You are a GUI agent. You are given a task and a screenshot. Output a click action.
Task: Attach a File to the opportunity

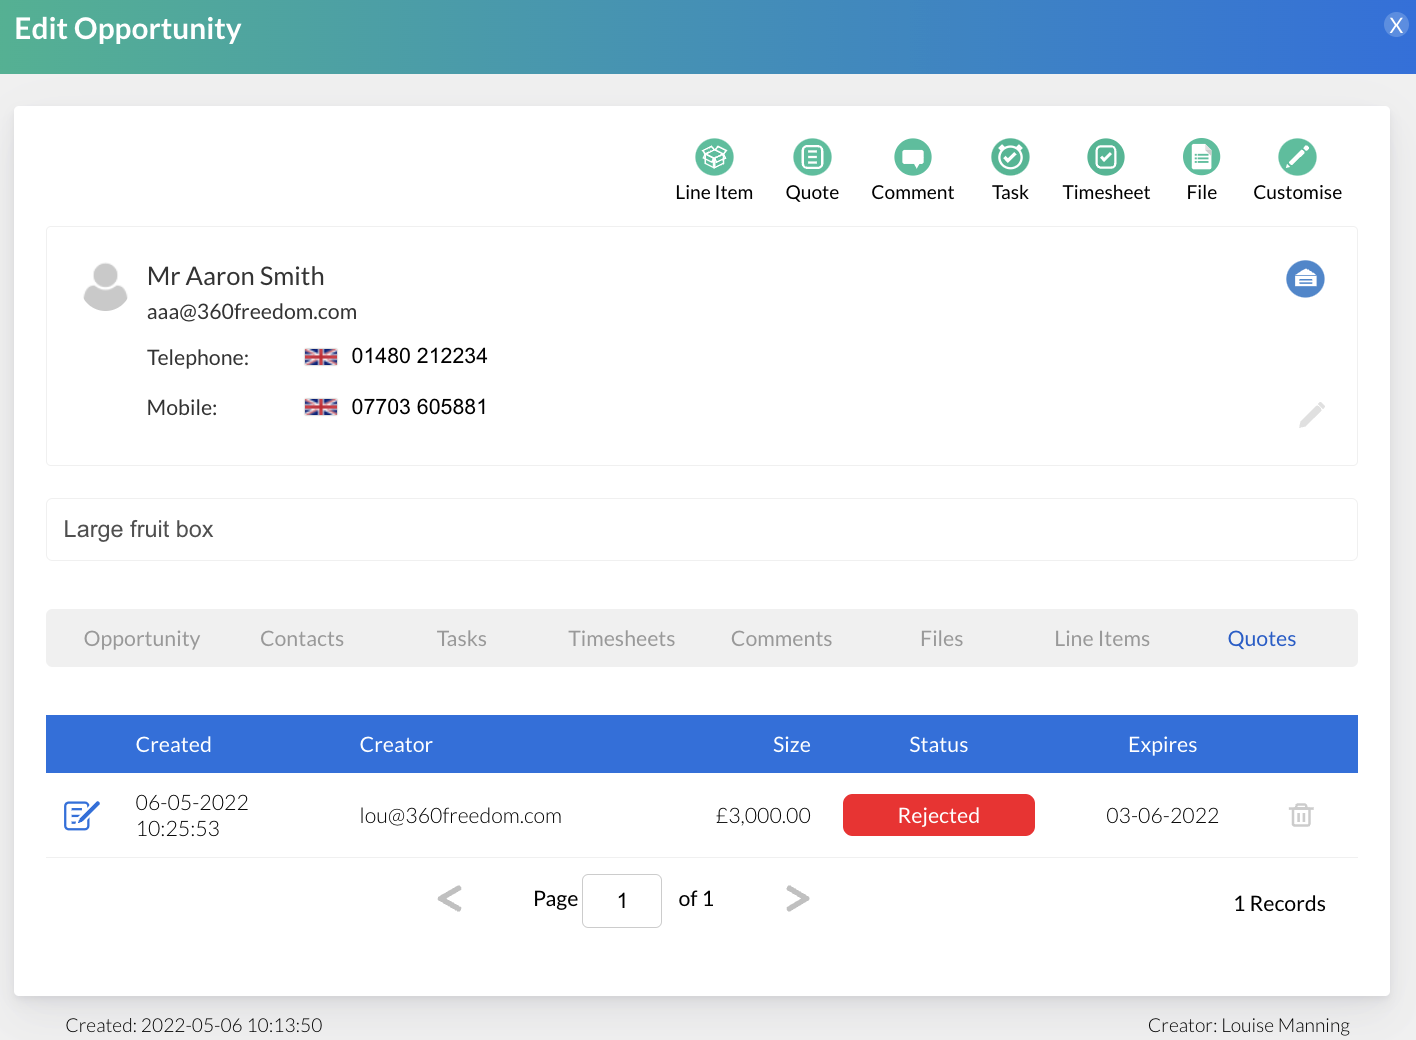point(1201,158)
